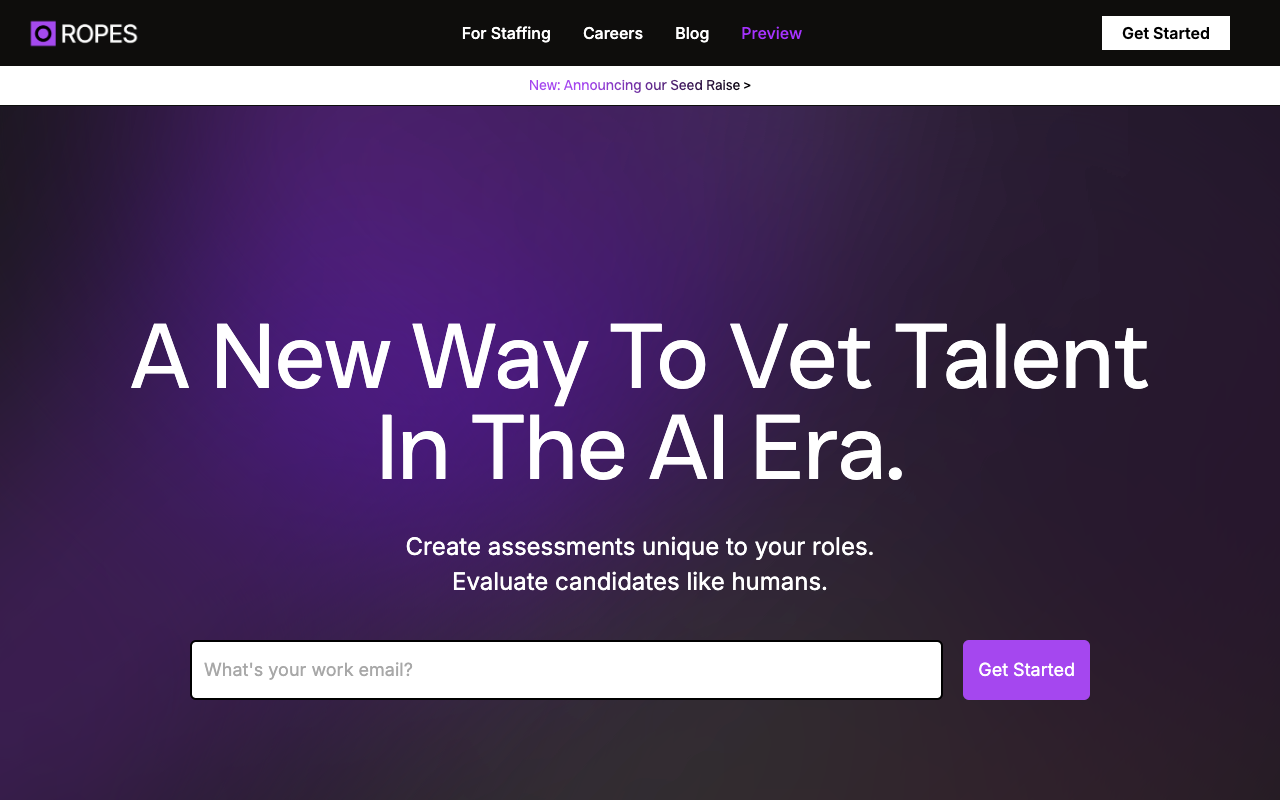Focus the work email input field
Image resolution: width=1280 pixels, height=800 pixels.
coord(566,670)
